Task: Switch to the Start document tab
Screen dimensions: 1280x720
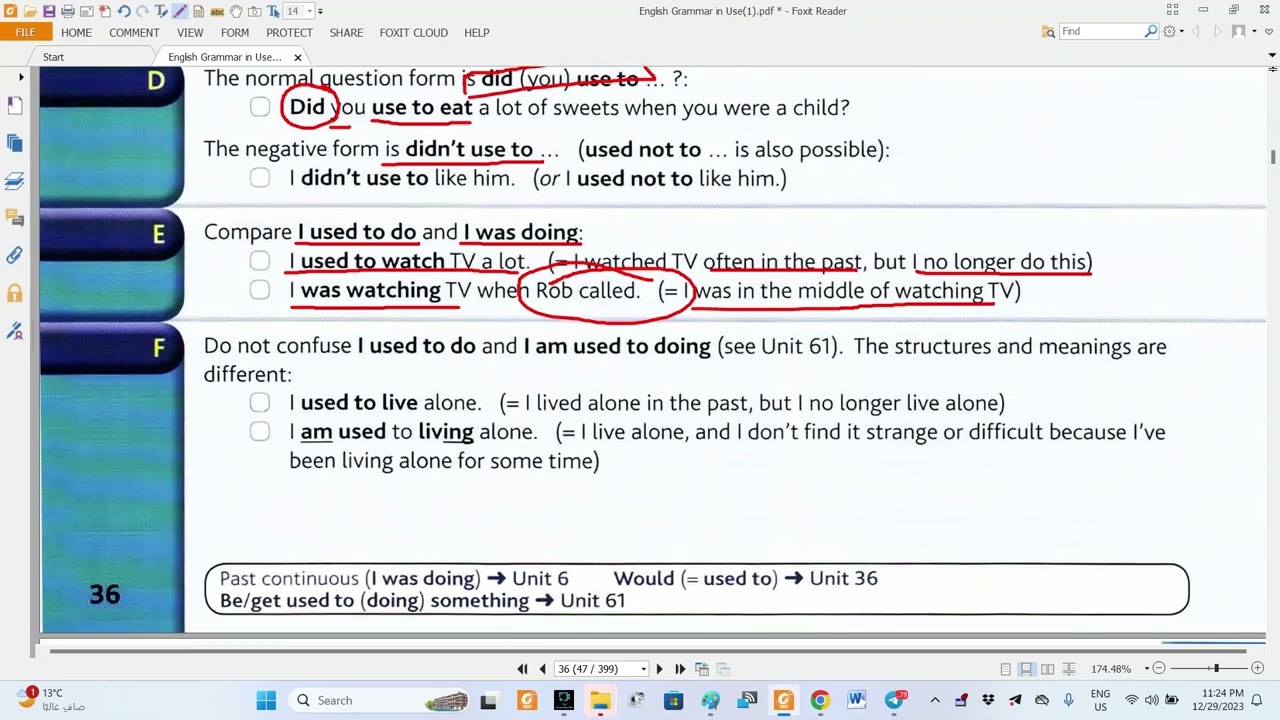Action: click(53, 57)
